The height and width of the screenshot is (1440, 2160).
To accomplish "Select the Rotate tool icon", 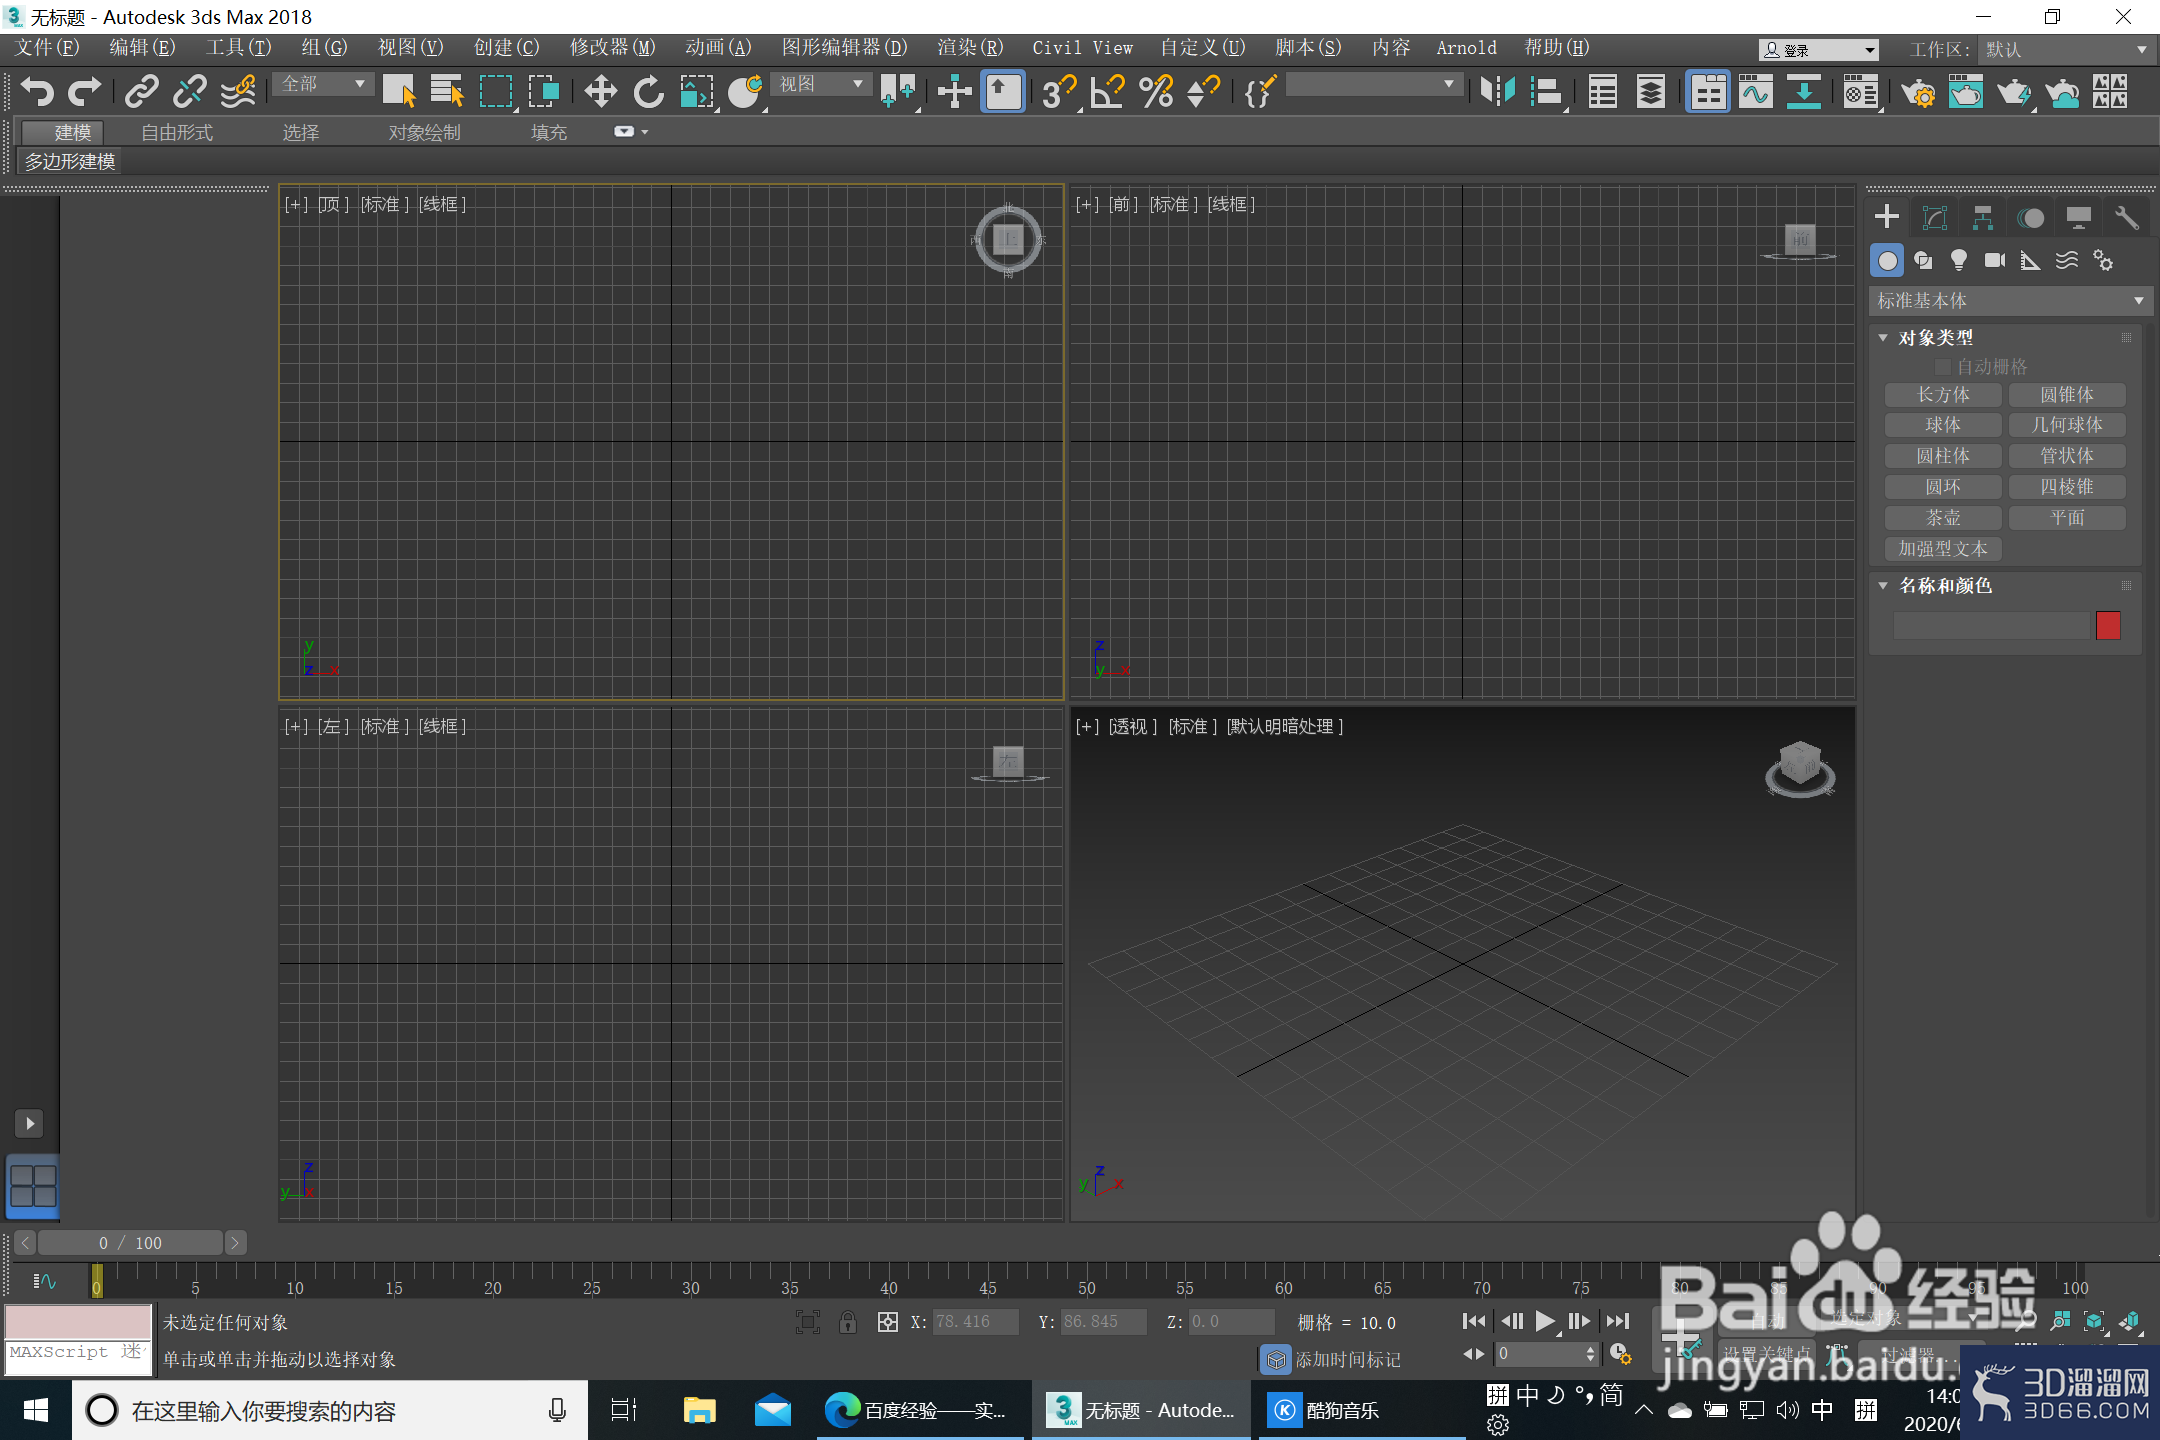I will coord(649,92).
